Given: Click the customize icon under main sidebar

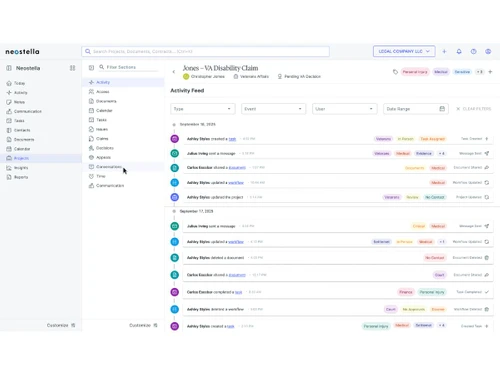Looking at the screenshot, I should tap(73, 325).
